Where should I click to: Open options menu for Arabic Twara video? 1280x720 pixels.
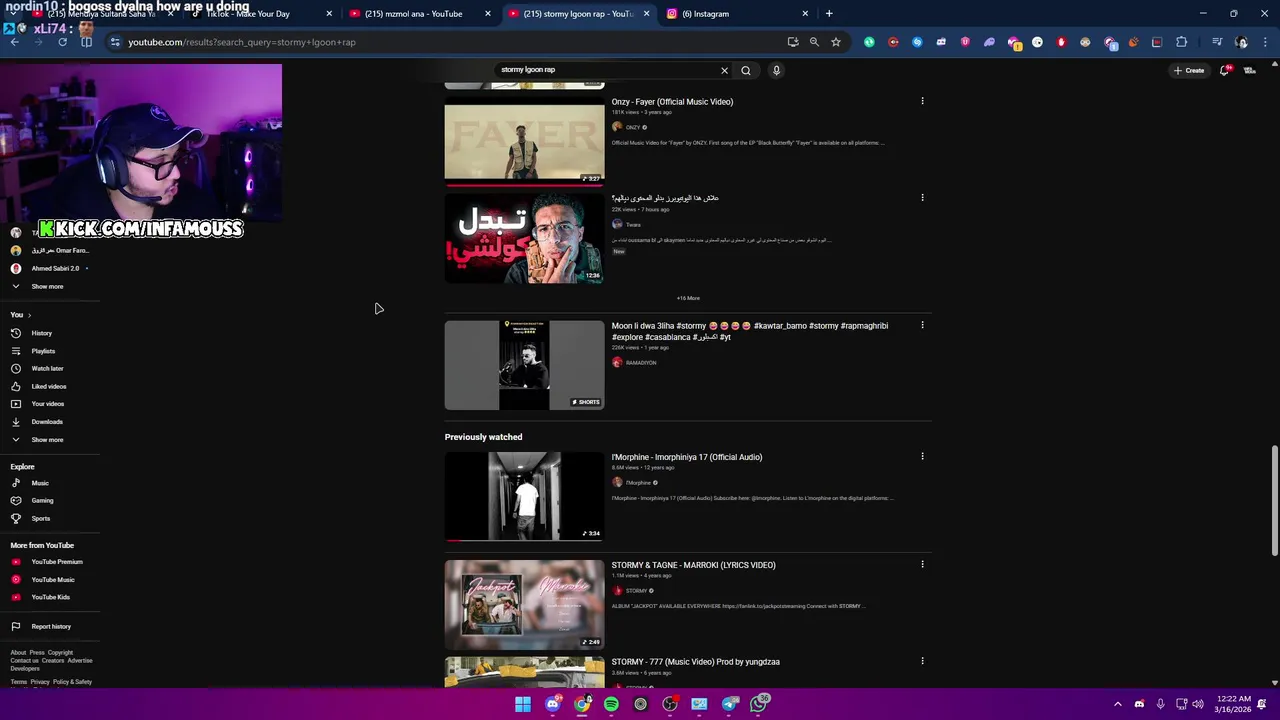point(922,197)
